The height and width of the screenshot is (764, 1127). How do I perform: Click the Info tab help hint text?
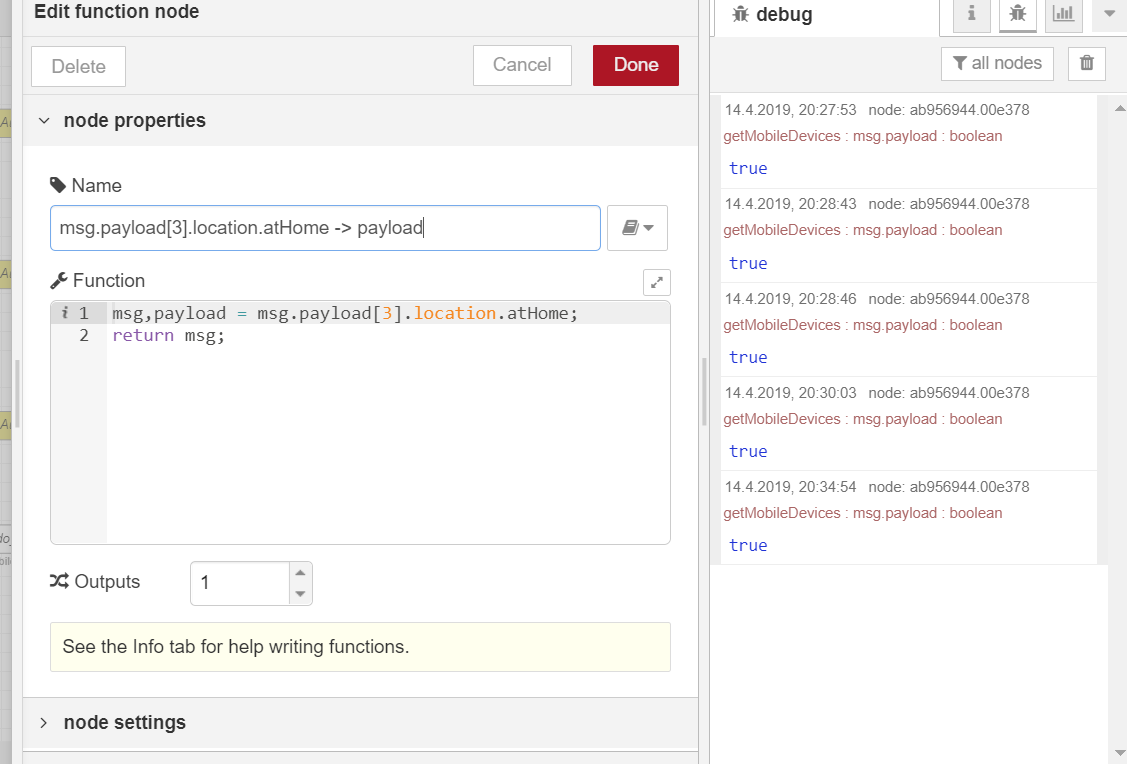(x=236, y=647)
